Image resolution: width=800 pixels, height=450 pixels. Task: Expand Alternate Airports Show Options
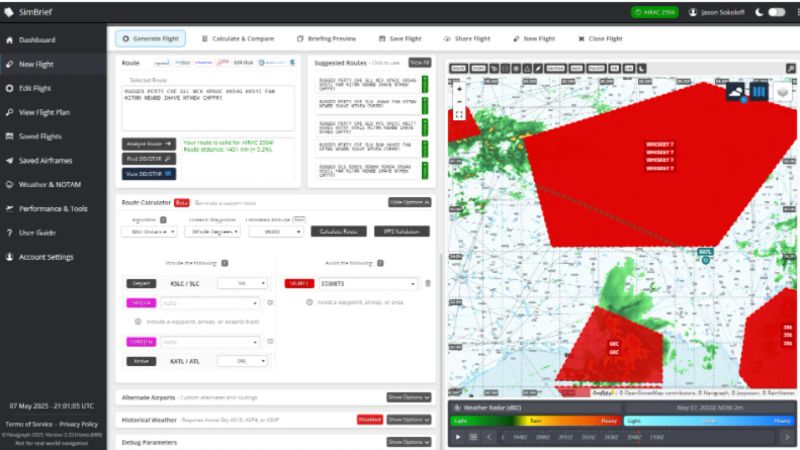tap(409, 397)
